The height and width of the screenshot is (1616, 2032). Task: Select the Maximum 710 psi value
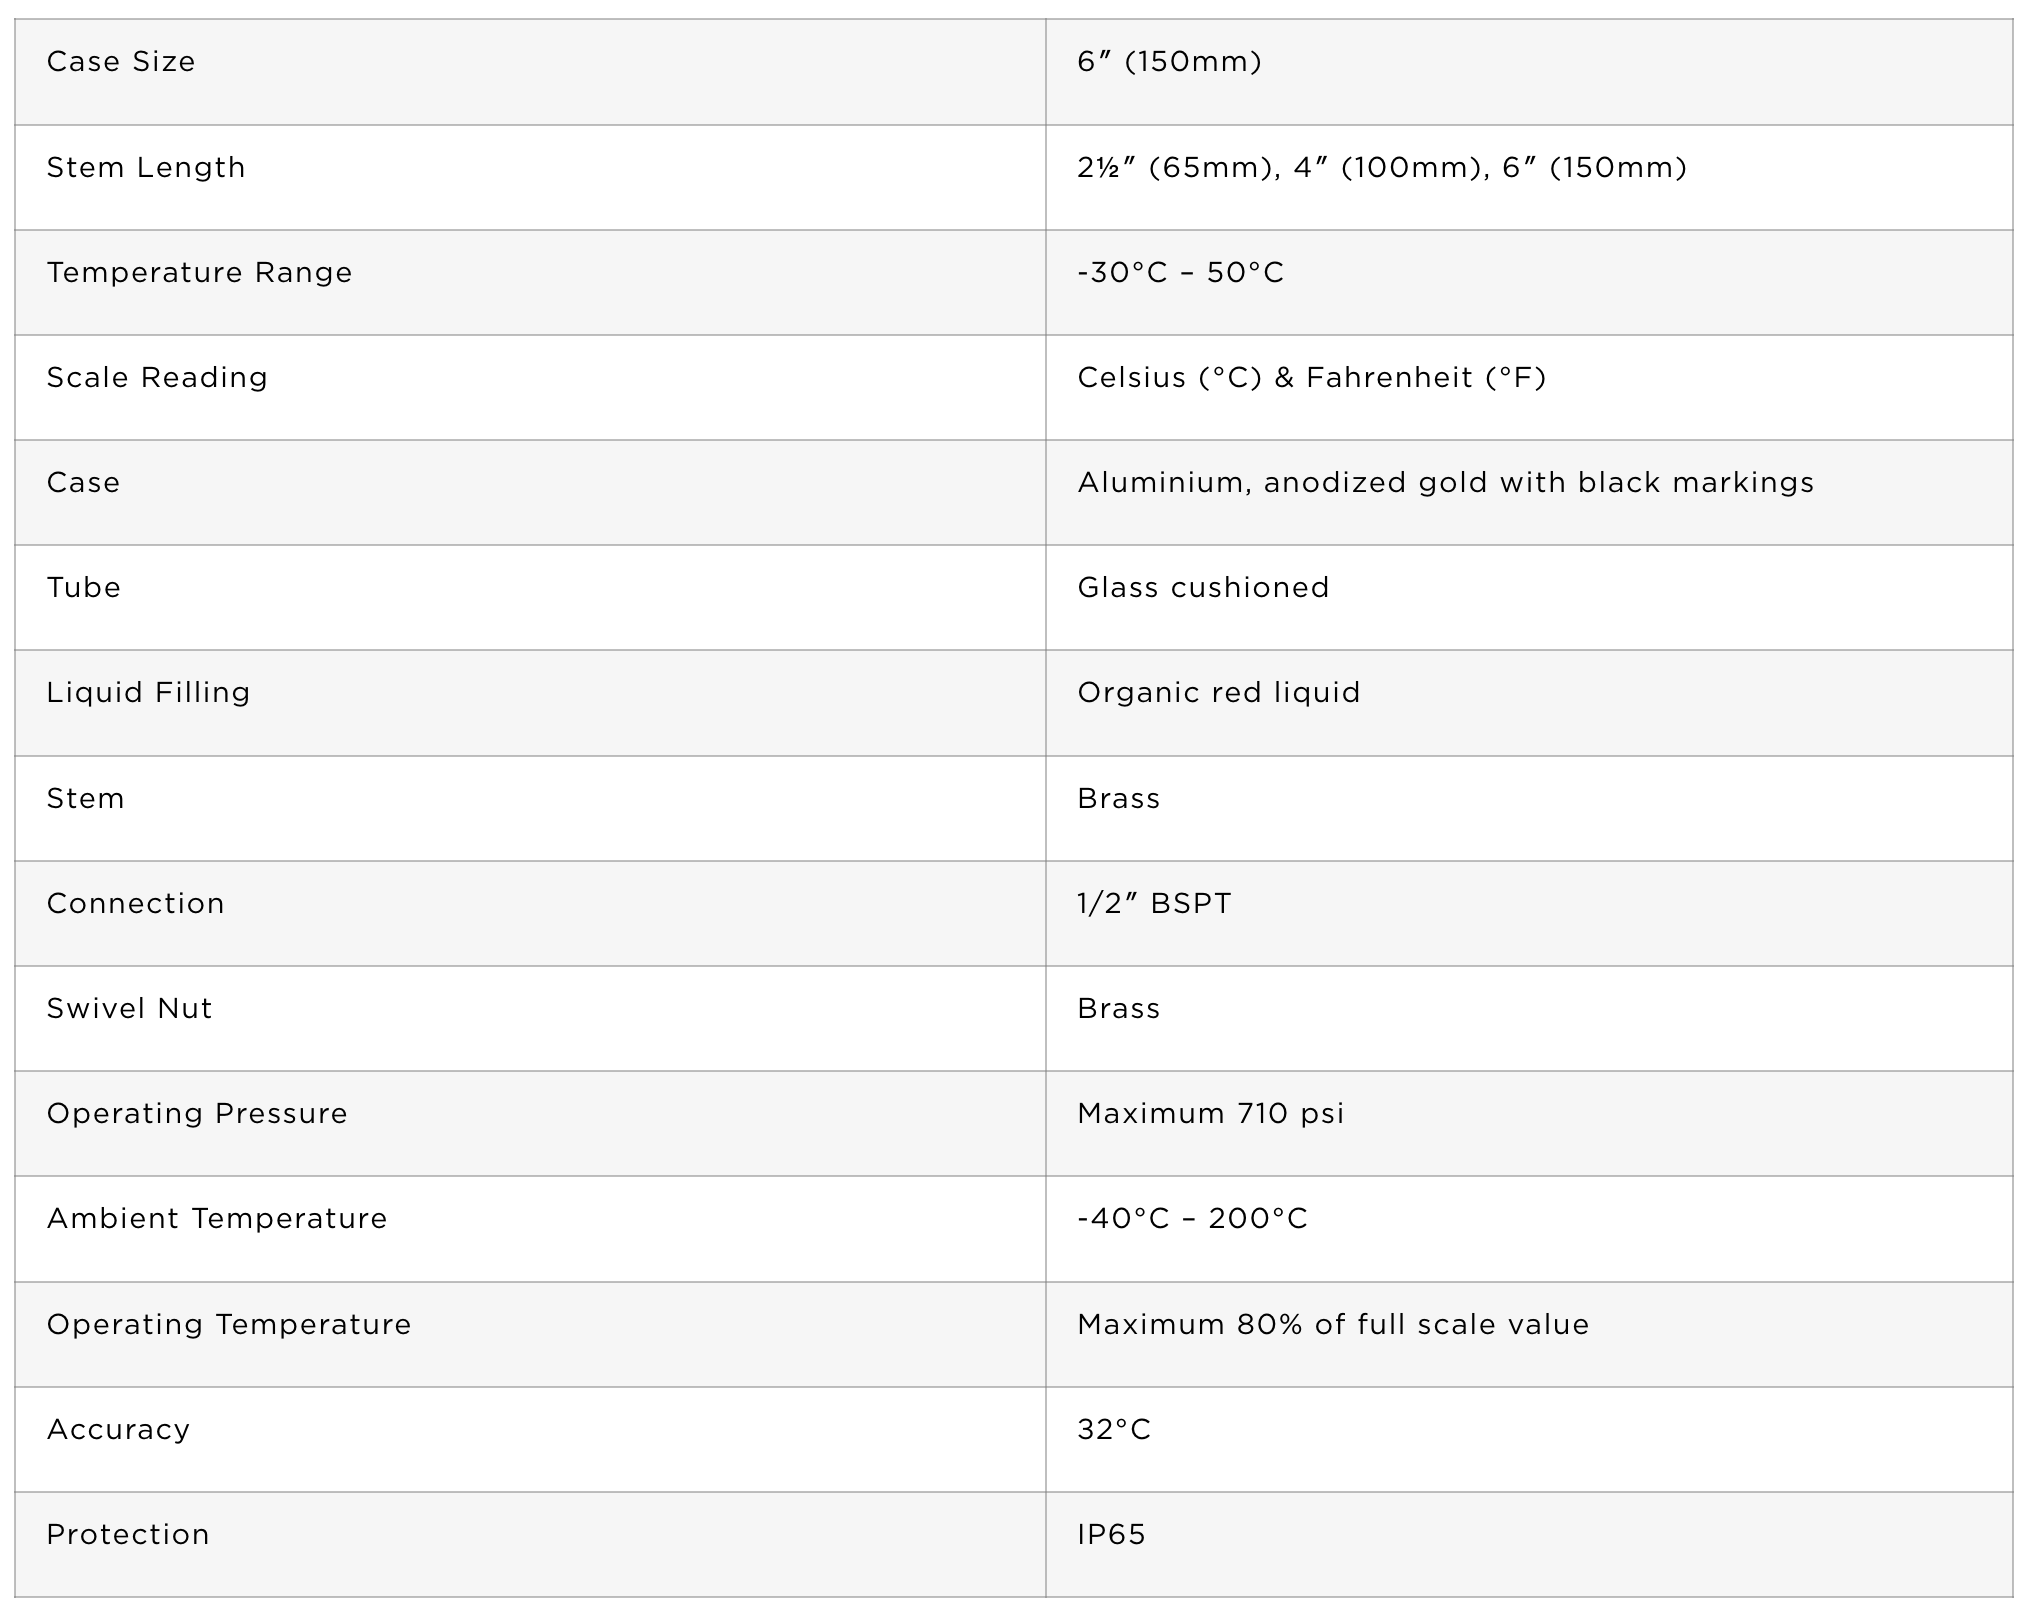1210,1113
